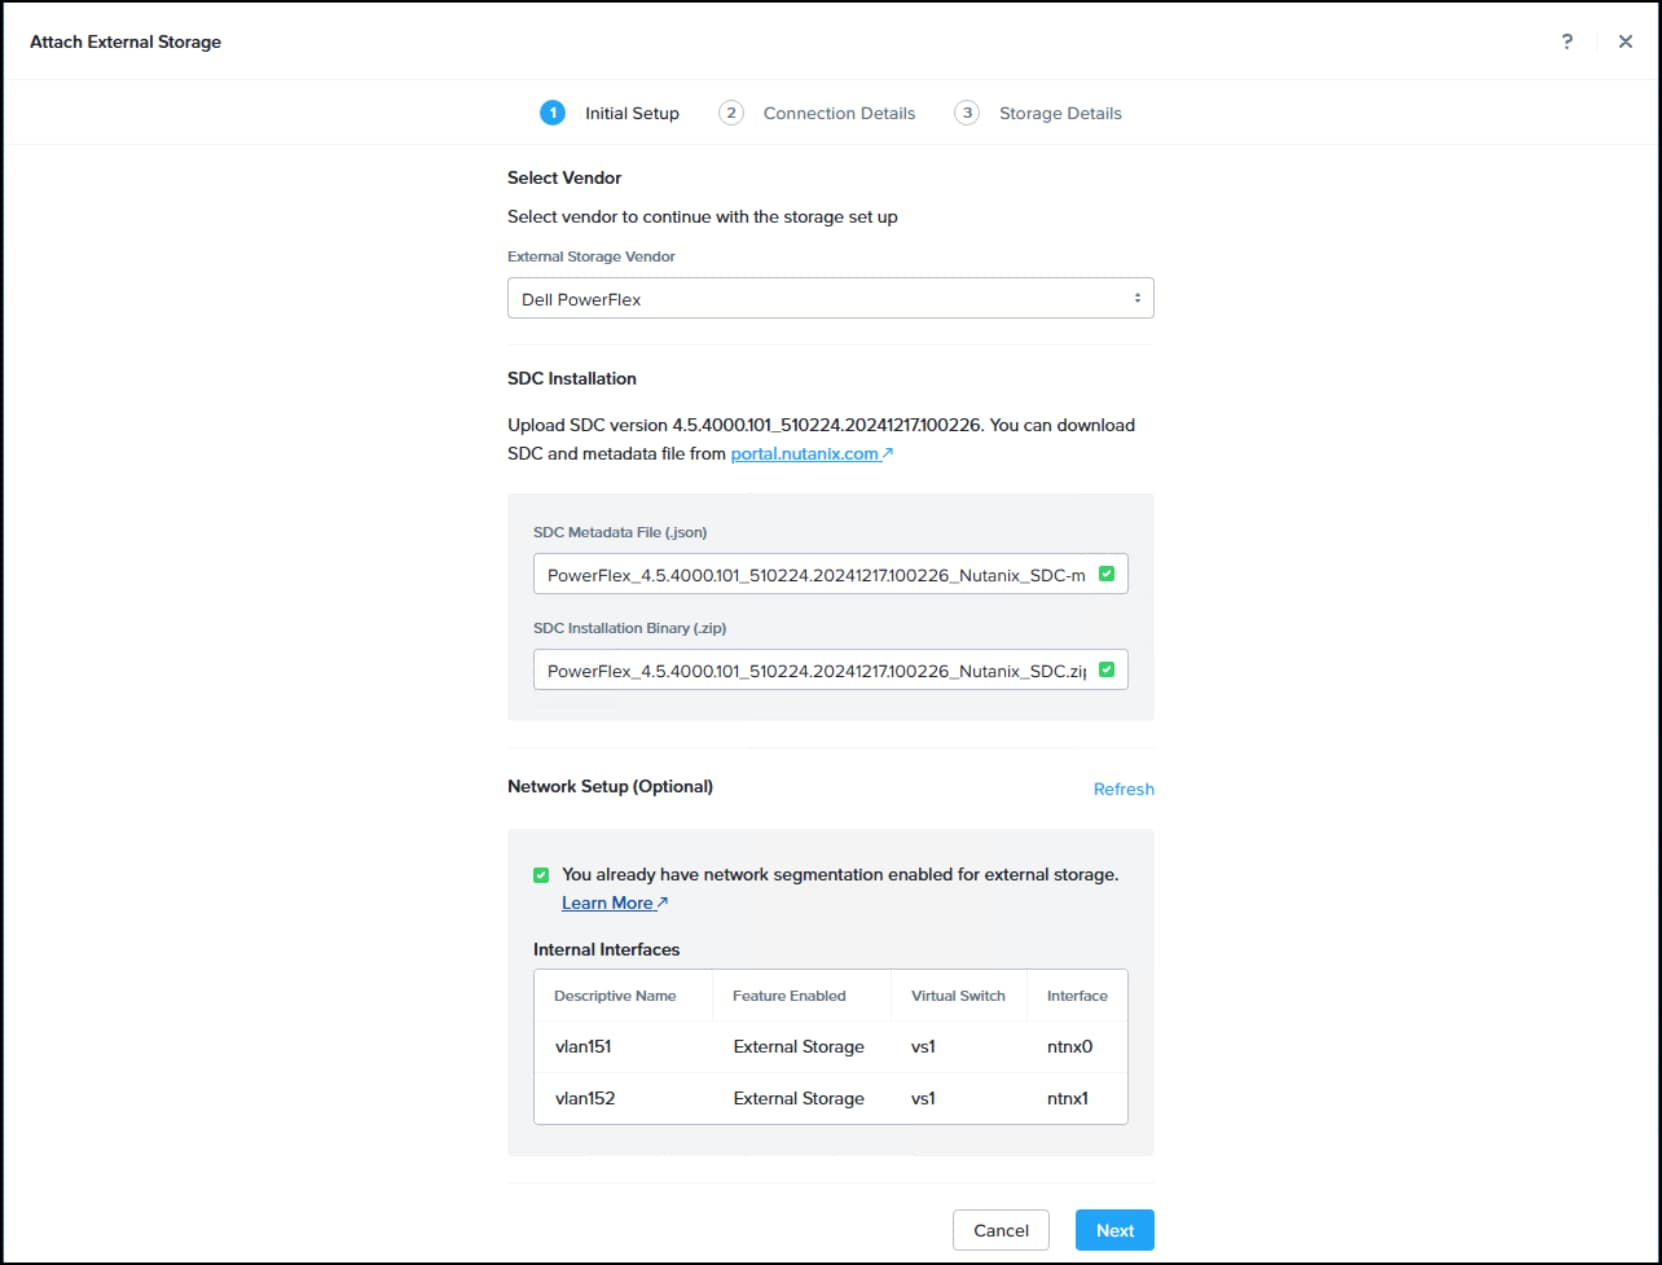The height and width of the screenshot is (1265, 1662).
Task: Close the Attach External Storage dialog
Action: (x=1626, y=41)
